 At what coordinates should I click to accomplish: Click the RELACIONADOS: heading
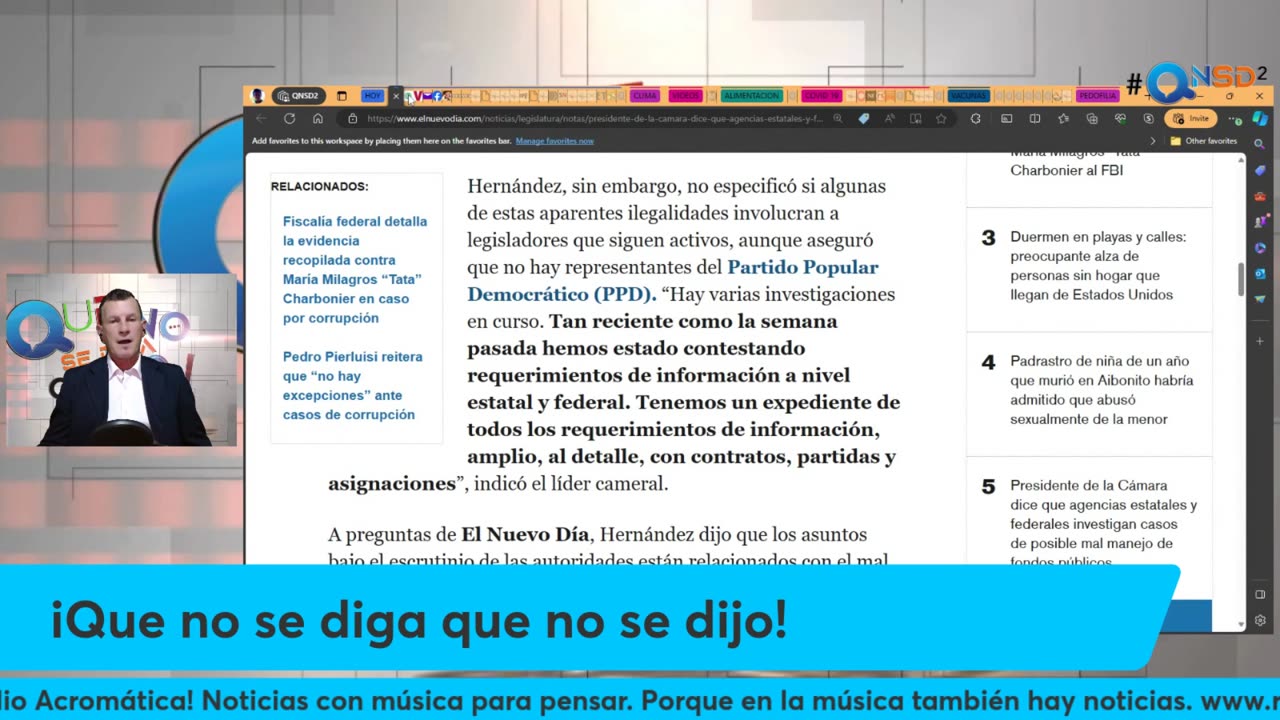click(x=319, y=187)
